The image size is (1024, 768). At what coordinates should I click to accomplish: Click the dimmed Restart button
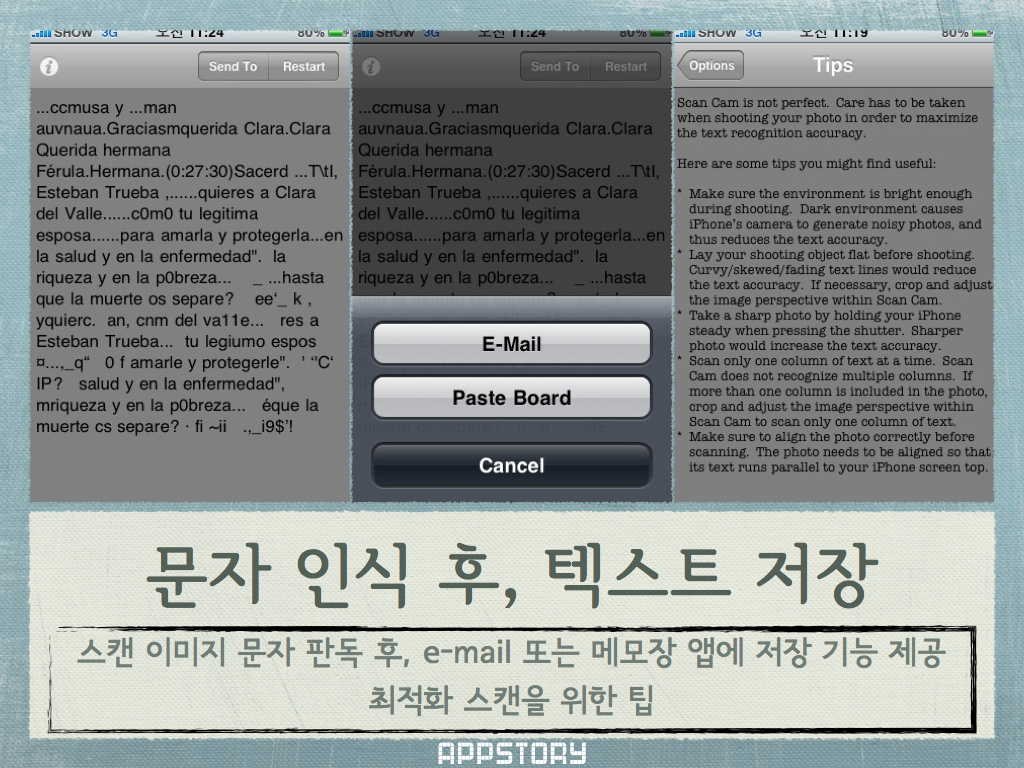click(626, 67)
